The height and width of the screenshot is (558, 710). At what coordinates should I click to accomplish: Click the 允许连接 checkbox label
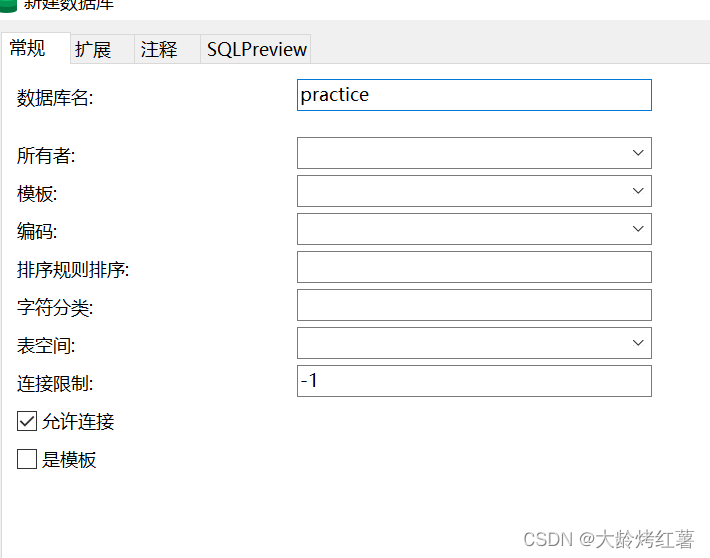(x=78, y=422)
